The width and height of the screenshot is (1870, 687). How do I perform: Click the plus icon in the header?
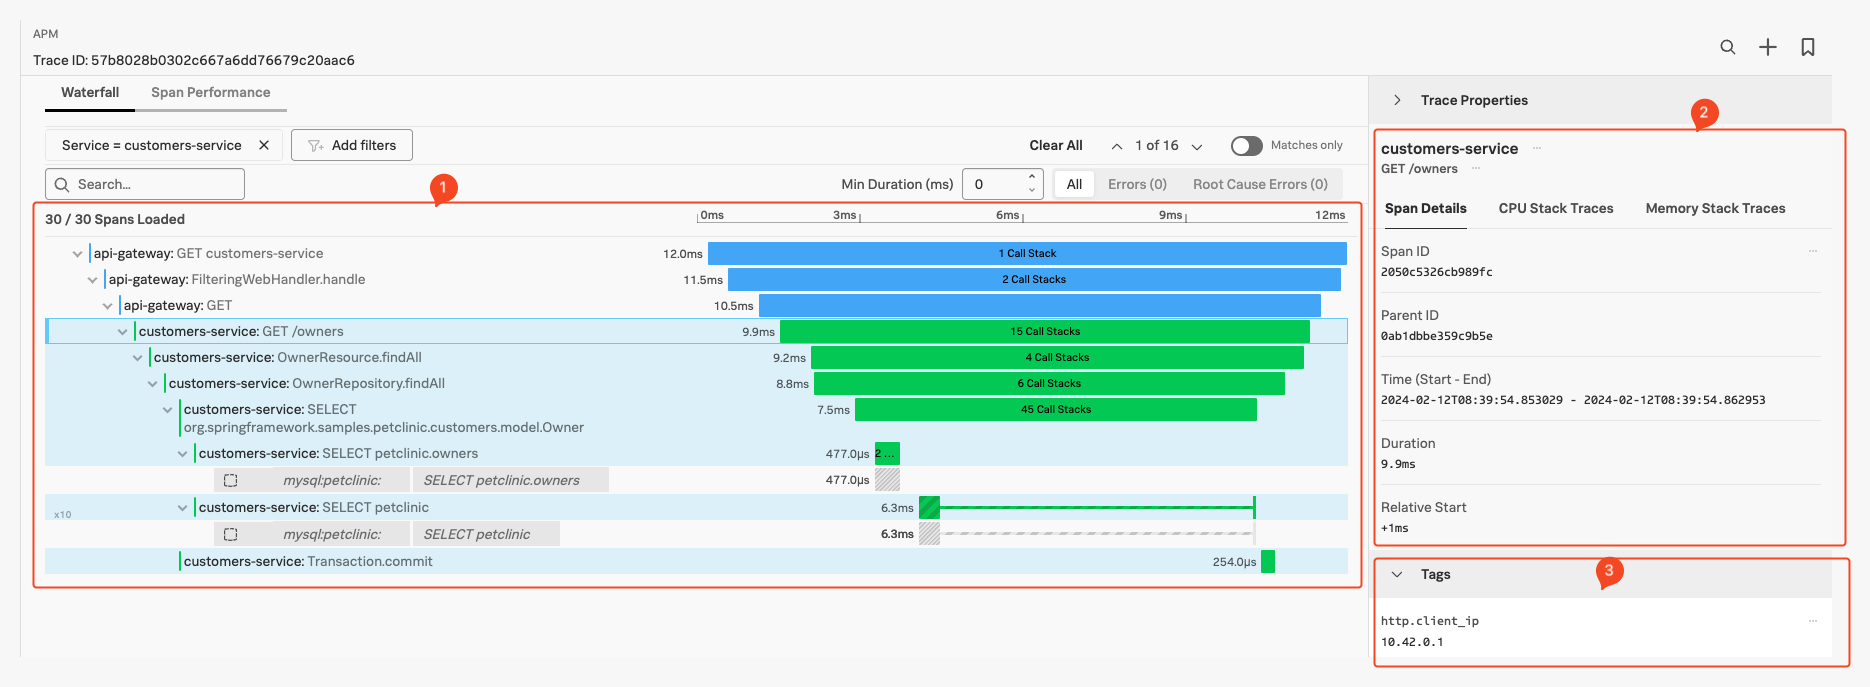(1768, 47)
